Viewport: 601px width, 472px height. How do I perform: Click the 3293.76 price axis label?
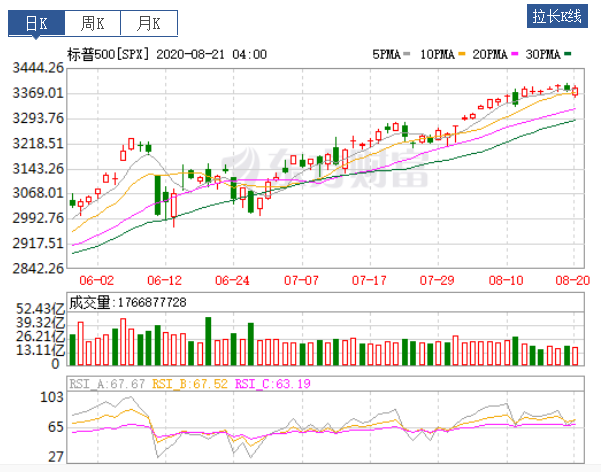38,118
